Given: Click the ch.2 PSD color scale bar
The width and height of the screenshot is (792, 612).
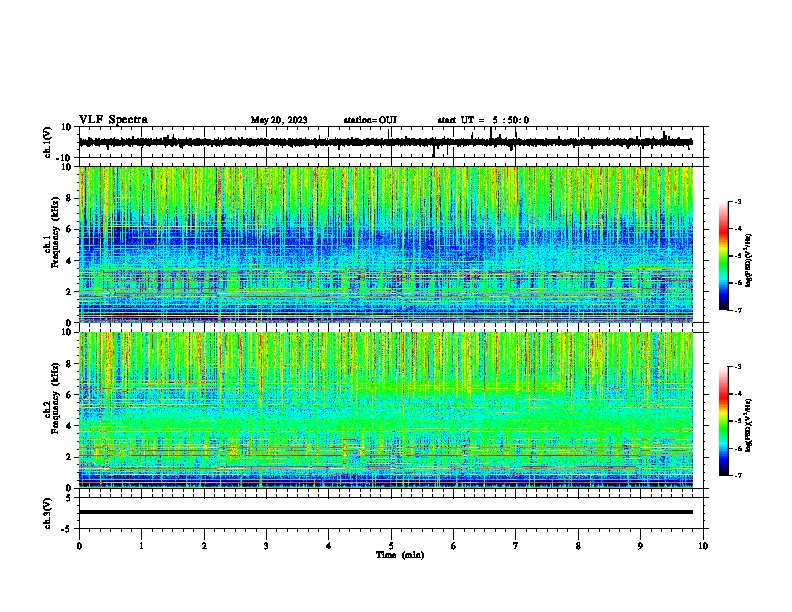Looking at the screenshot, I should [724, 421].
